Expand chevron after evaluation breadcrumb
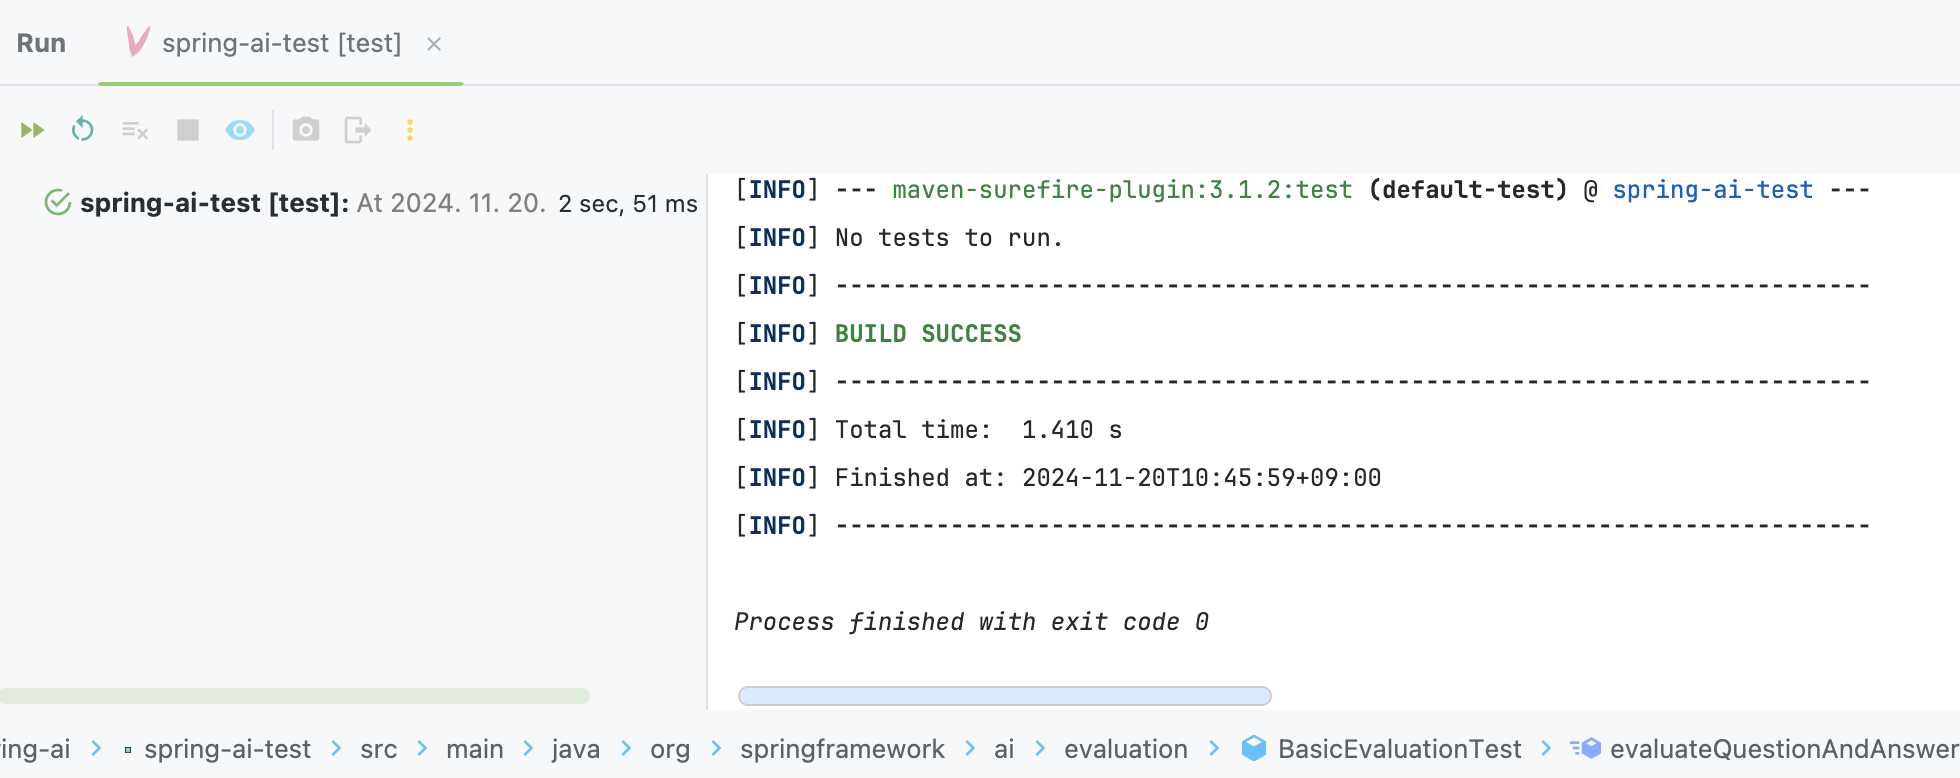 tap(1214, 749)
